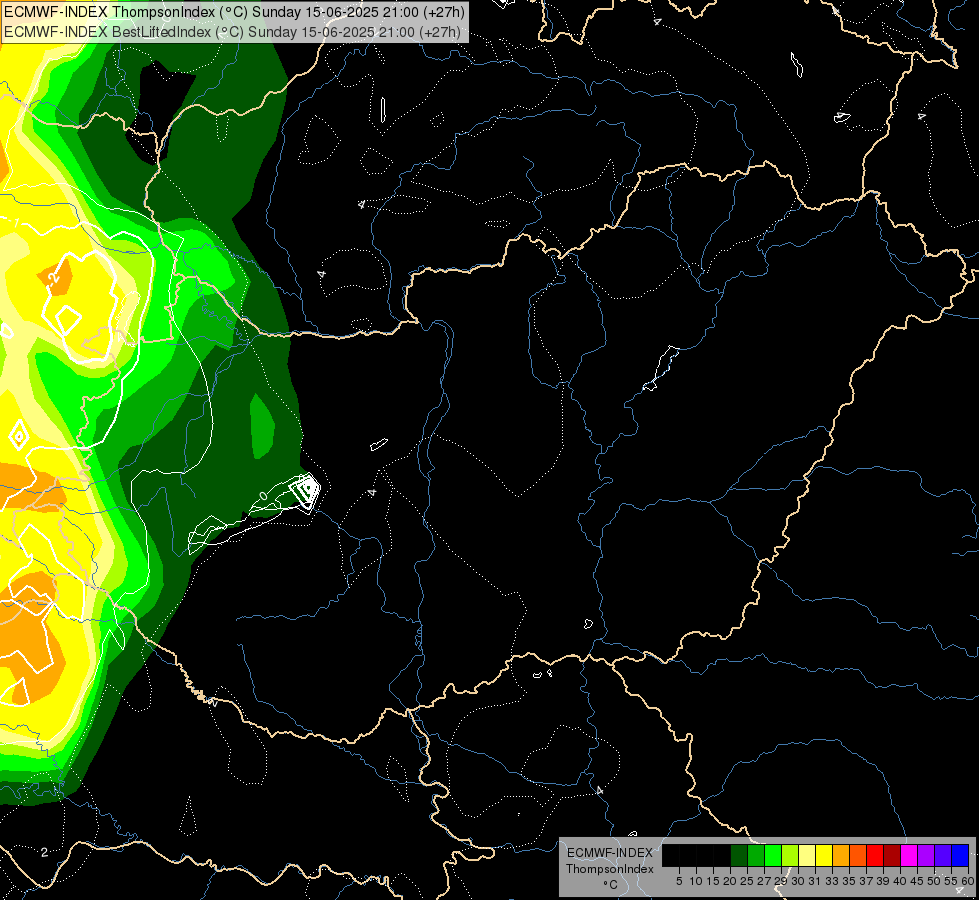Click the °C unit label in legend
Image resolution: width=979 pixels, height=900 pixels.
pos(611,885)
